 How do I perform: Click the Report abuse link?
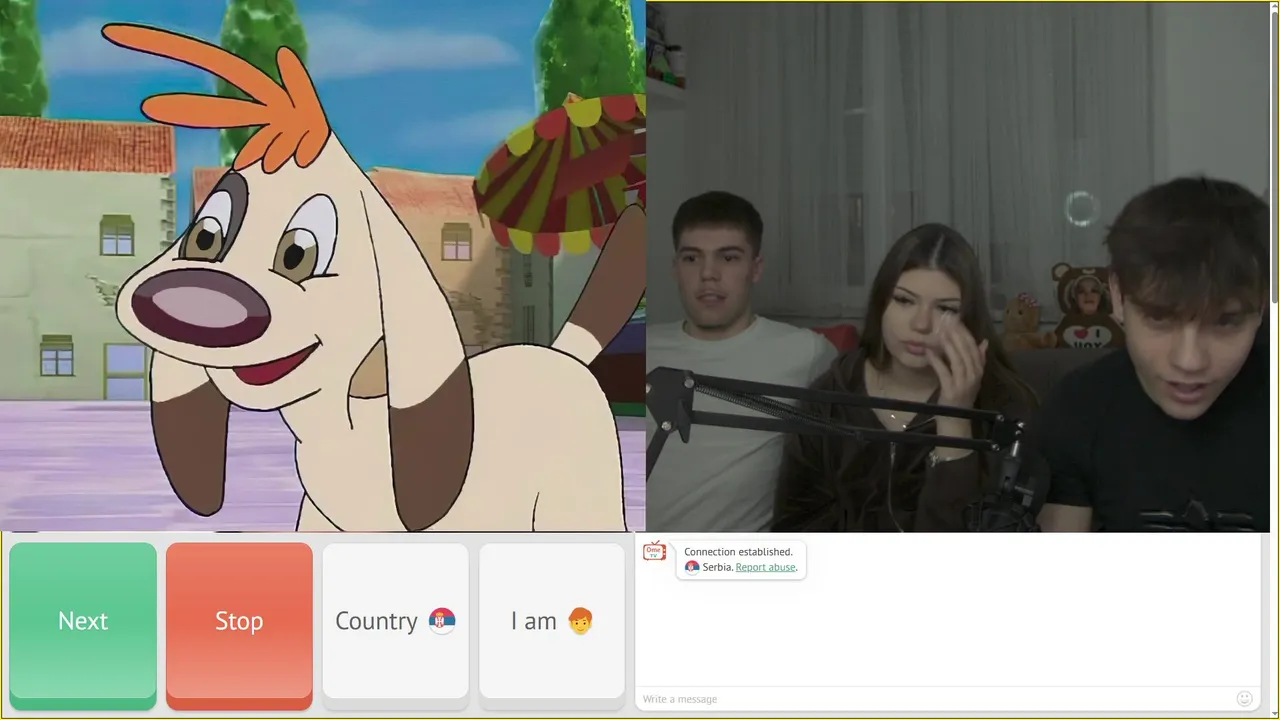pyautogui.click(x=766, y=567)
